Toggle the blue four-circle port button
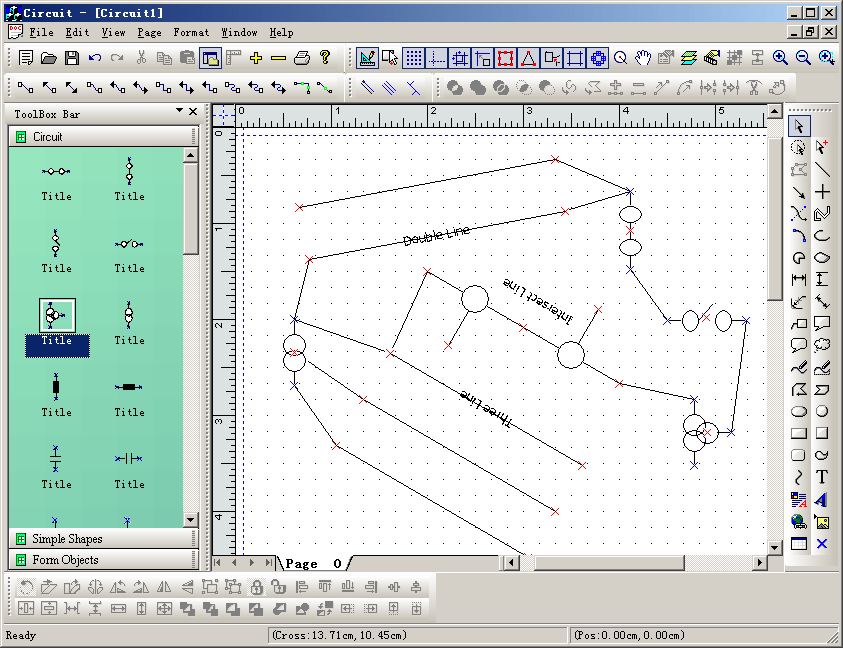The image size is (843, 648). 598,58
